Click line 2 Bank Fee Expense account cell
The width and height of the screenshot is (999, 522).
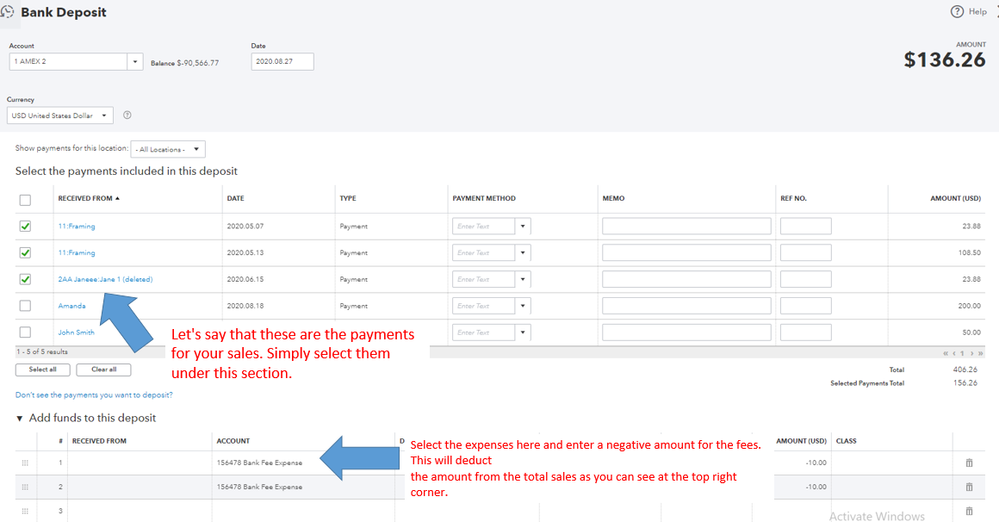(x=259, y=487)
